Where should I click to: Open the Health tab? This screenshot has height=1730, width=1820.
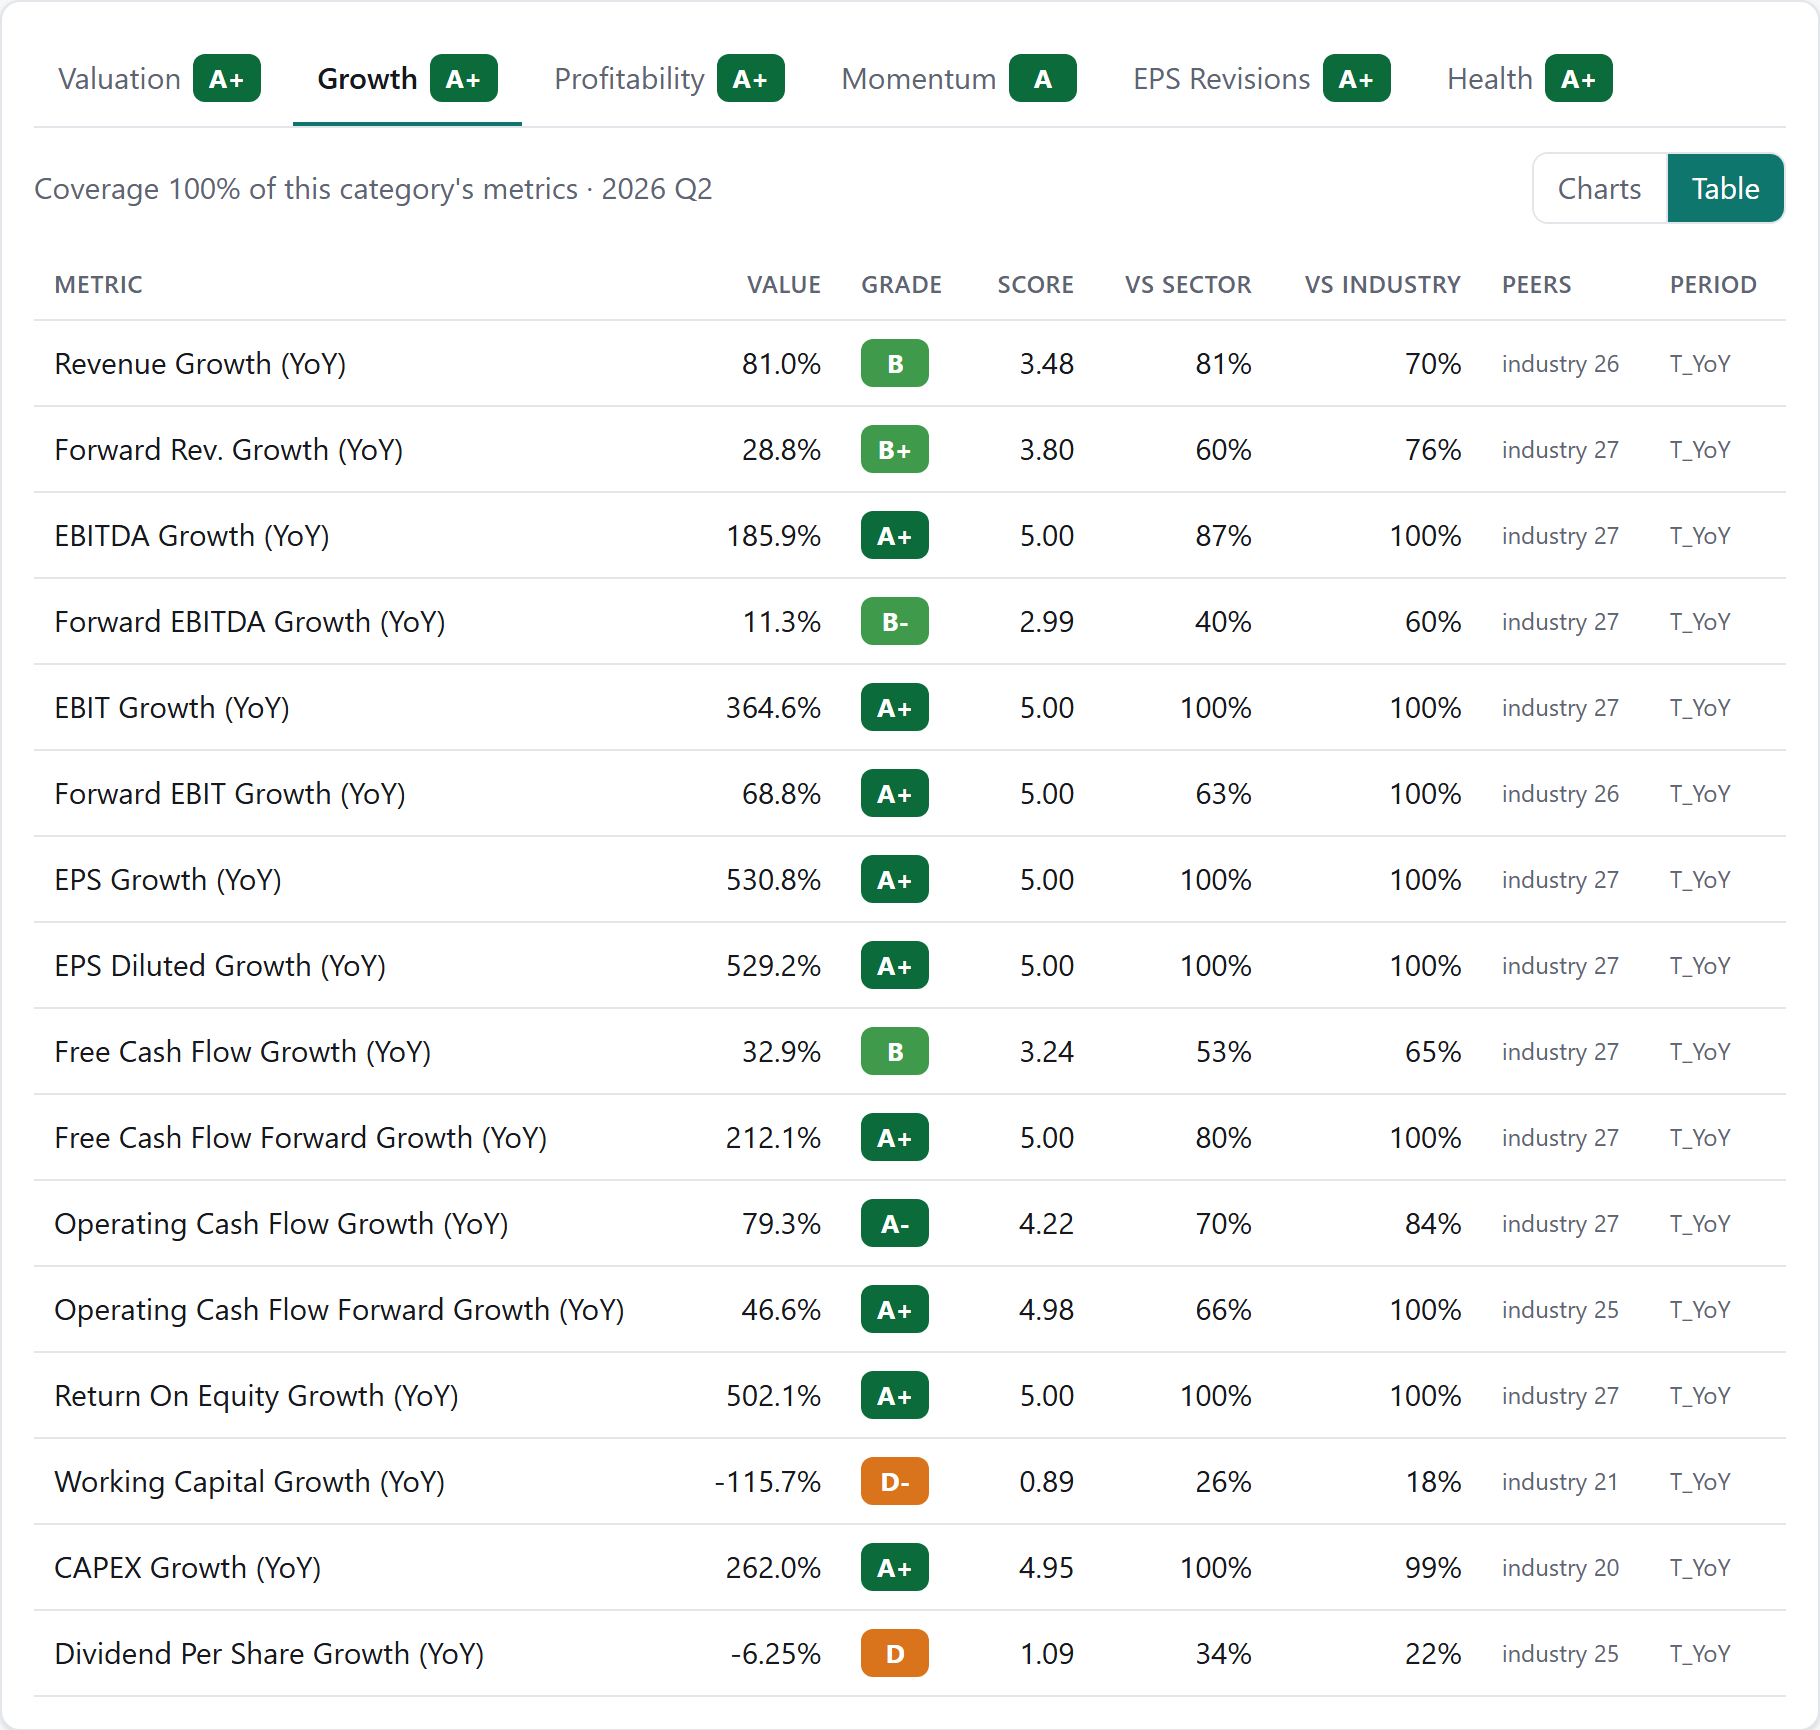[1529, 79]
